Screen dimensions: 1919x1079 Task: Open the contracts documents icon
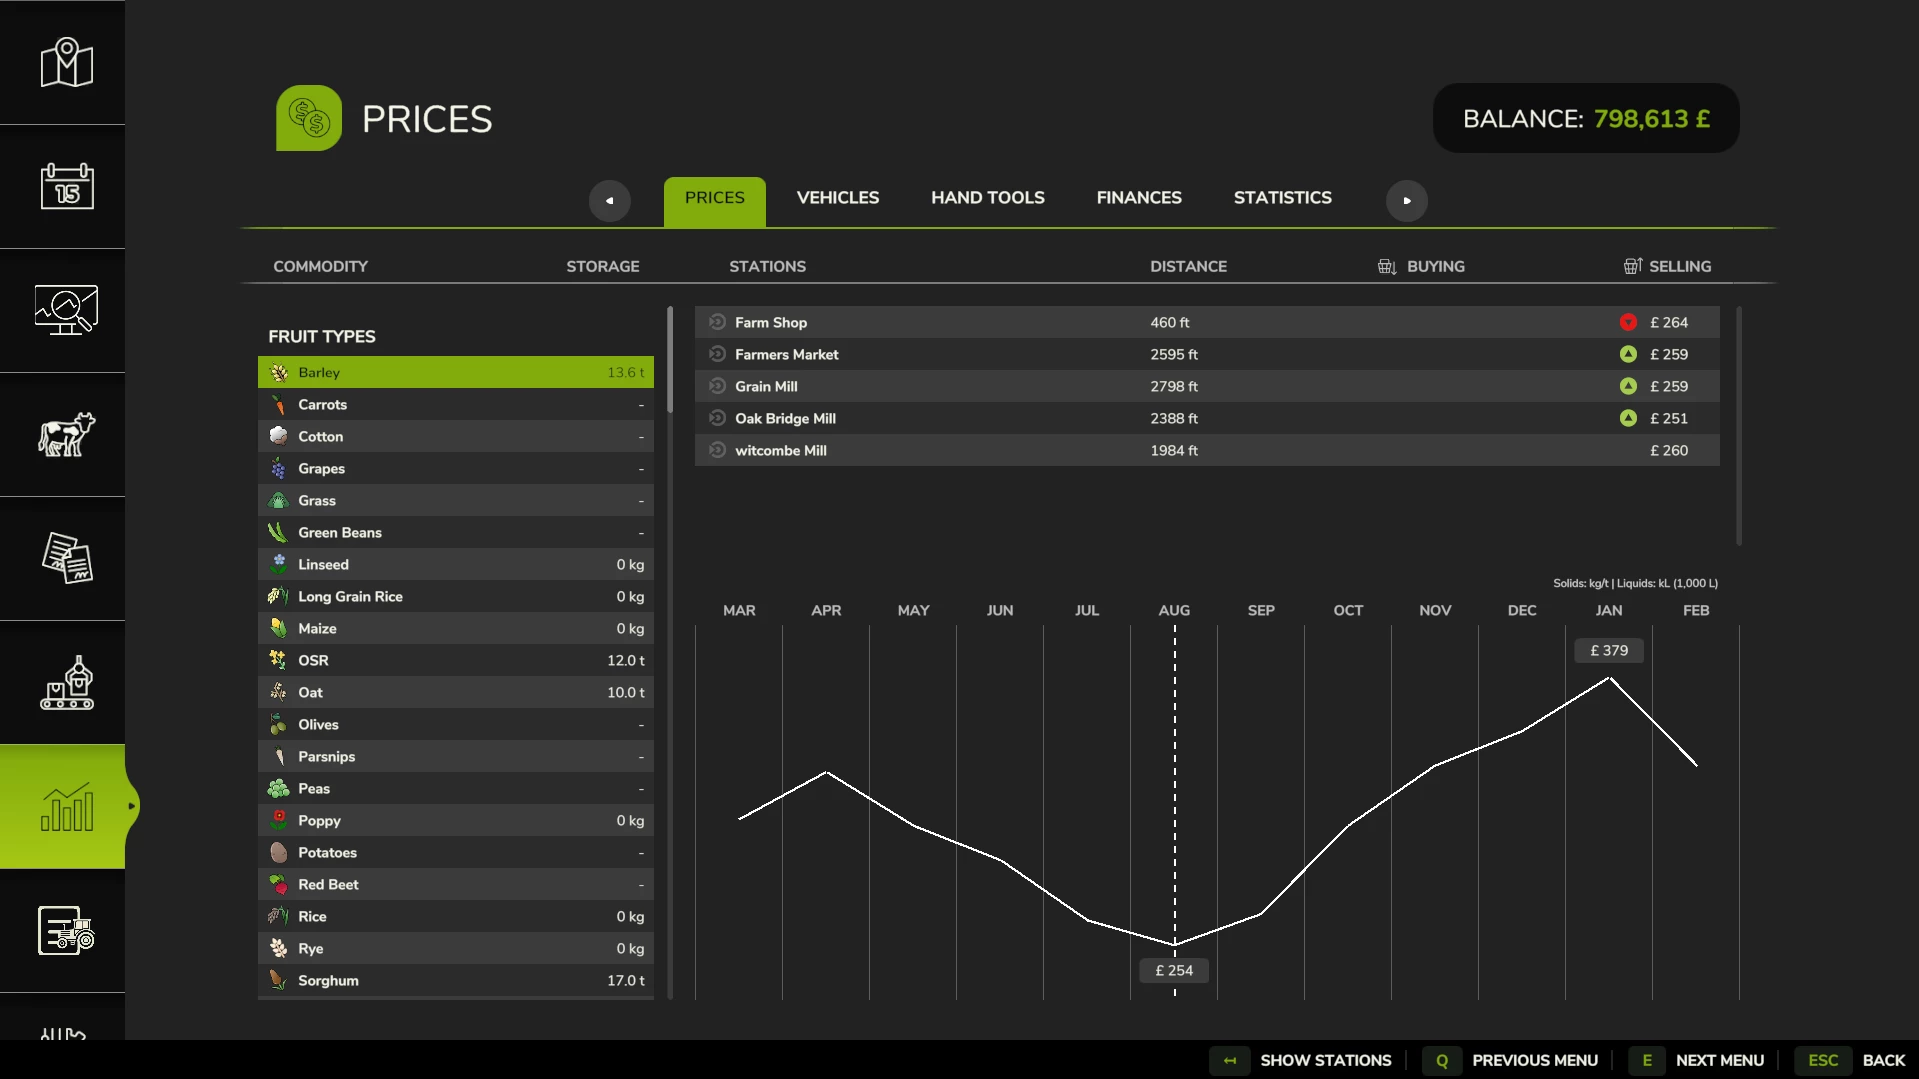(66, 558)
